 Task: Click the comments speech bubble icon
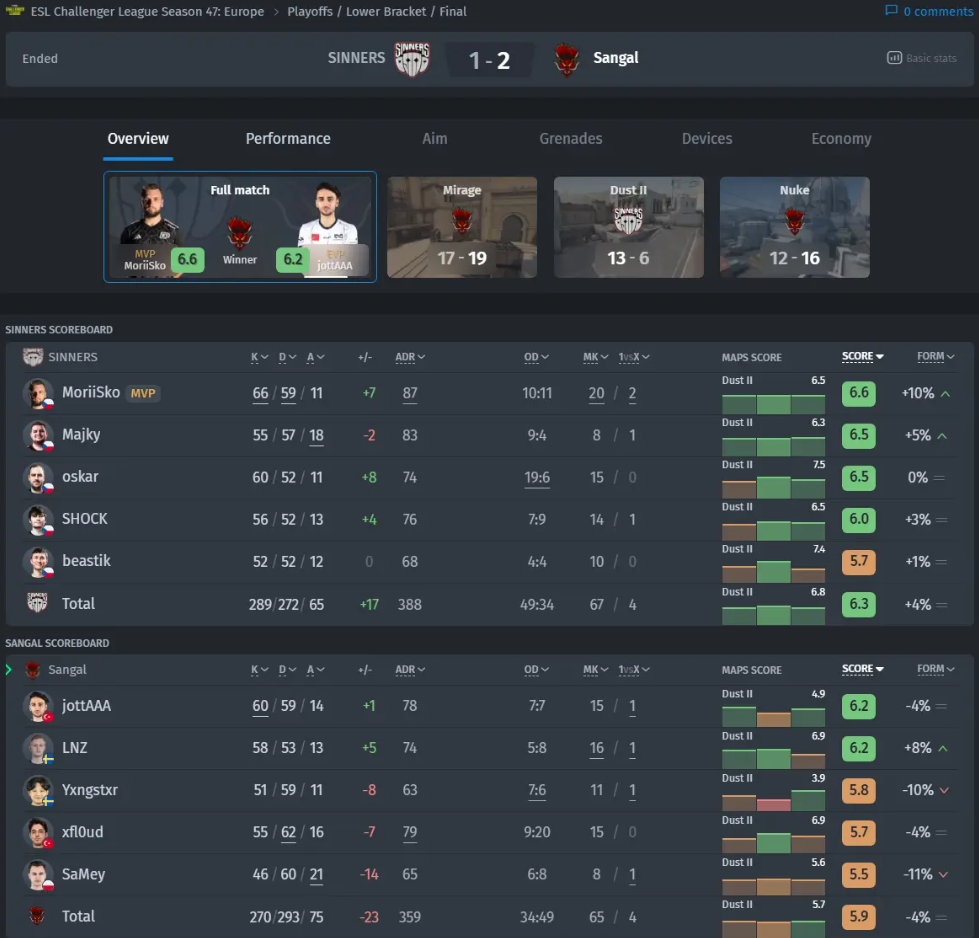coord(891,11)
